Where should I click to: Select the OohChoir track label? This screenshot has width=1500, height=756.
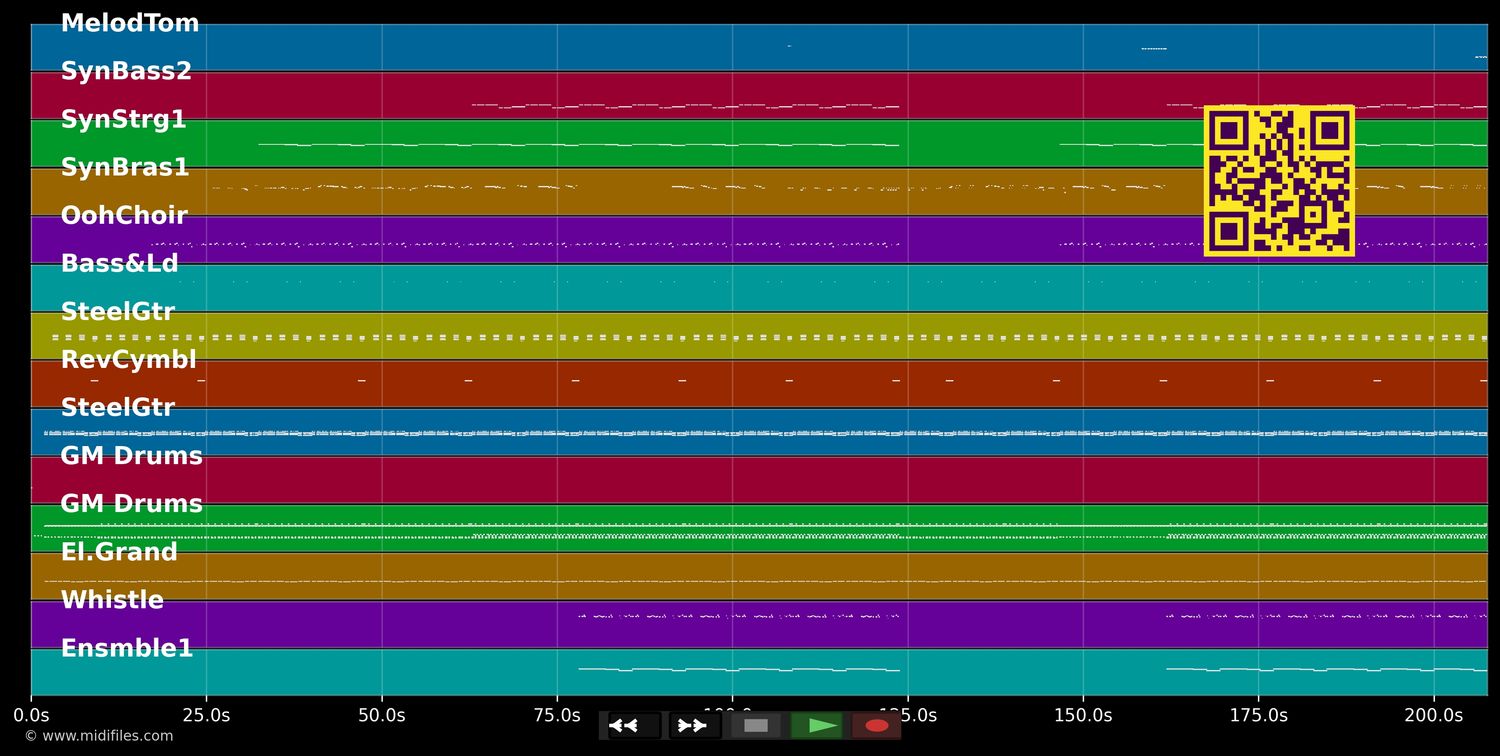coord(124,216)
